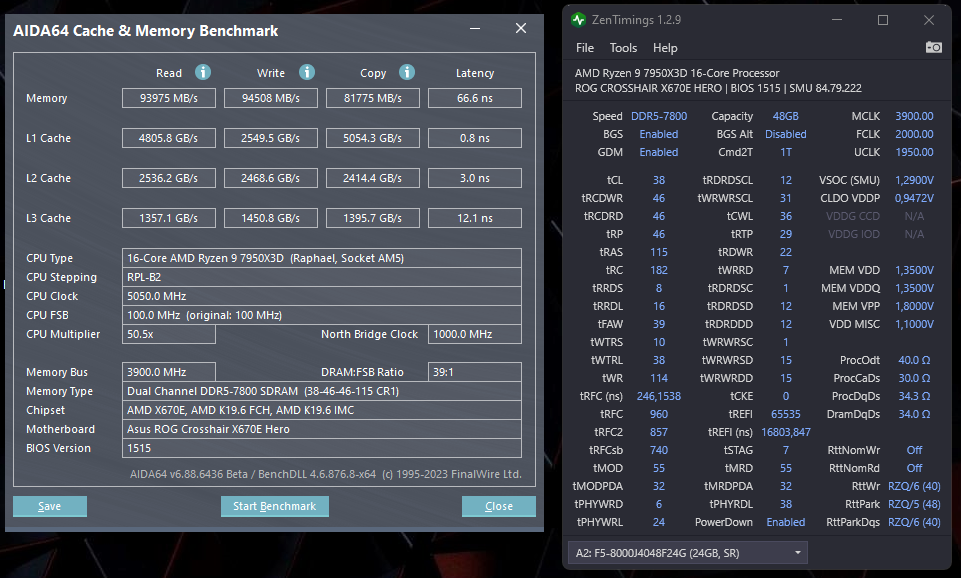
Task: Open the Help menu in ZenTimings
Action: (x=665, y=48)
